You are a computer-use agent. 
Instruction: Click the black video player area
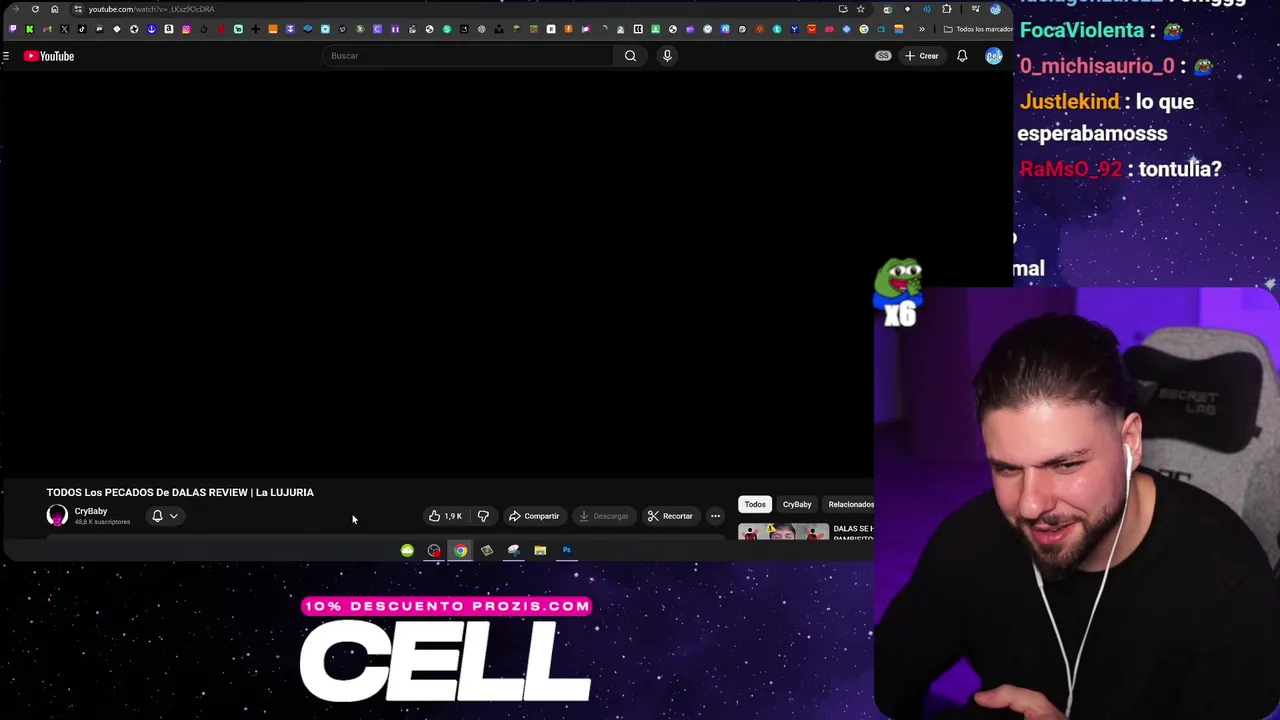[437, 275]
